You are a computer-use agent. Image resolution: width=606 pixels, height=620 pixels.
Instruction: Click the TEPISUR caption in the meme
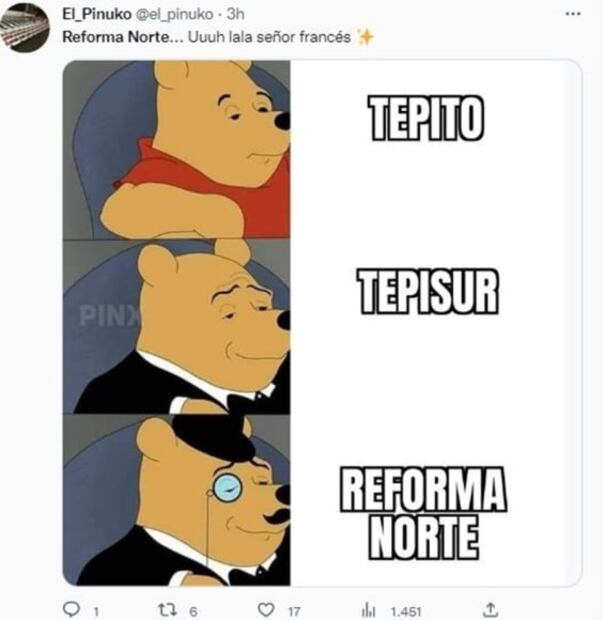pyautogui.click(x=429, y=291)
